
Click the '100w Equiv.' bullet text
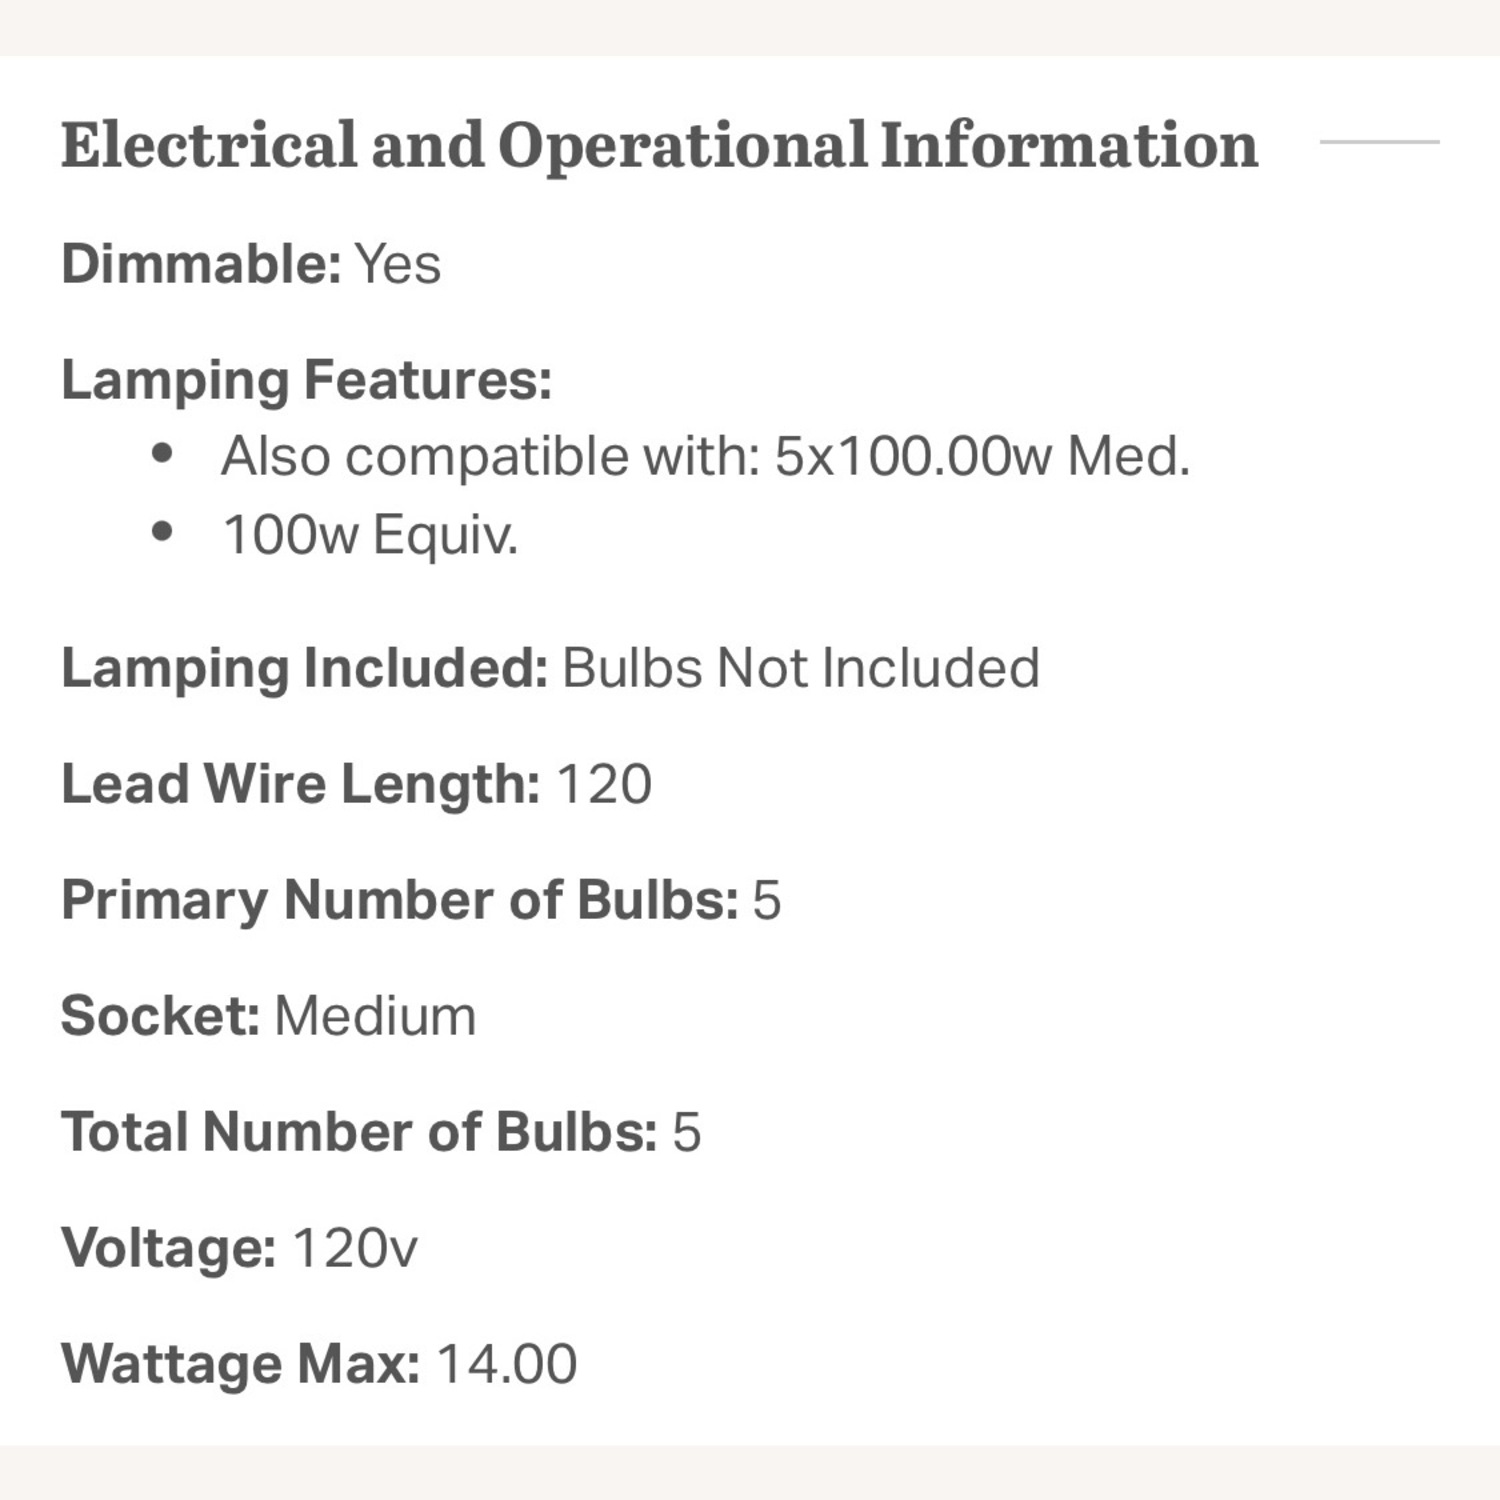(x=370, y=535)
